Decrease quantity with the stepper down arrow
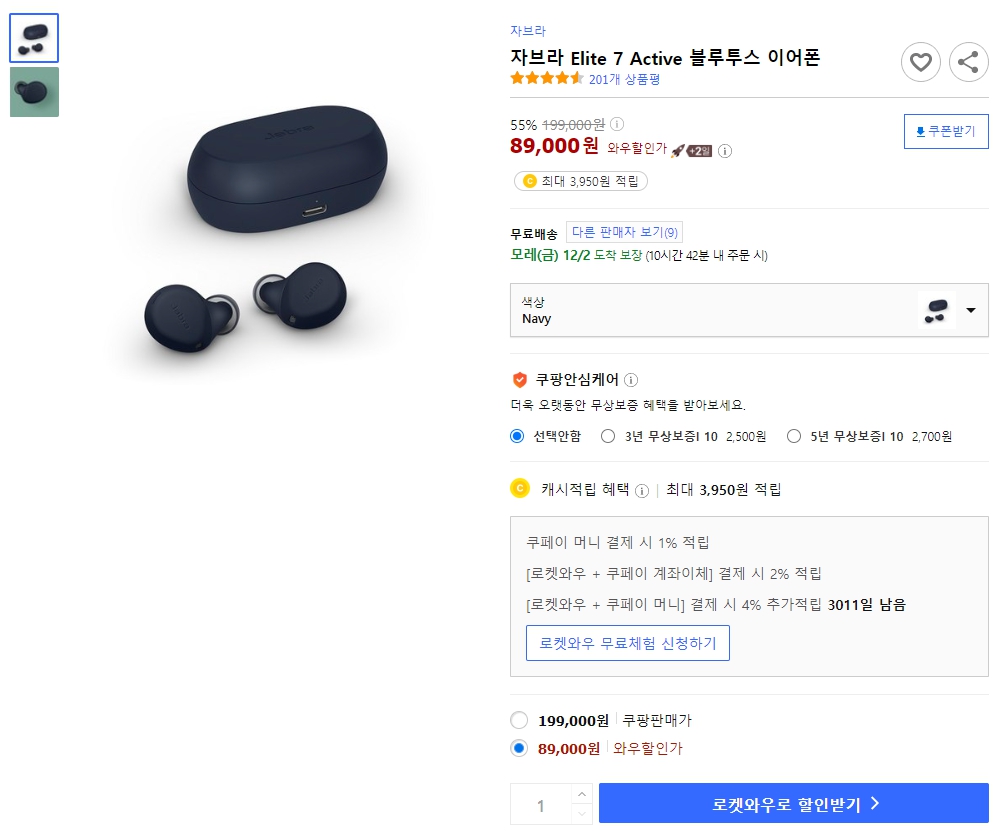Image resolution: width=995 pixels, height=831 pixels. pyautogui.click(x=580, y=812)
